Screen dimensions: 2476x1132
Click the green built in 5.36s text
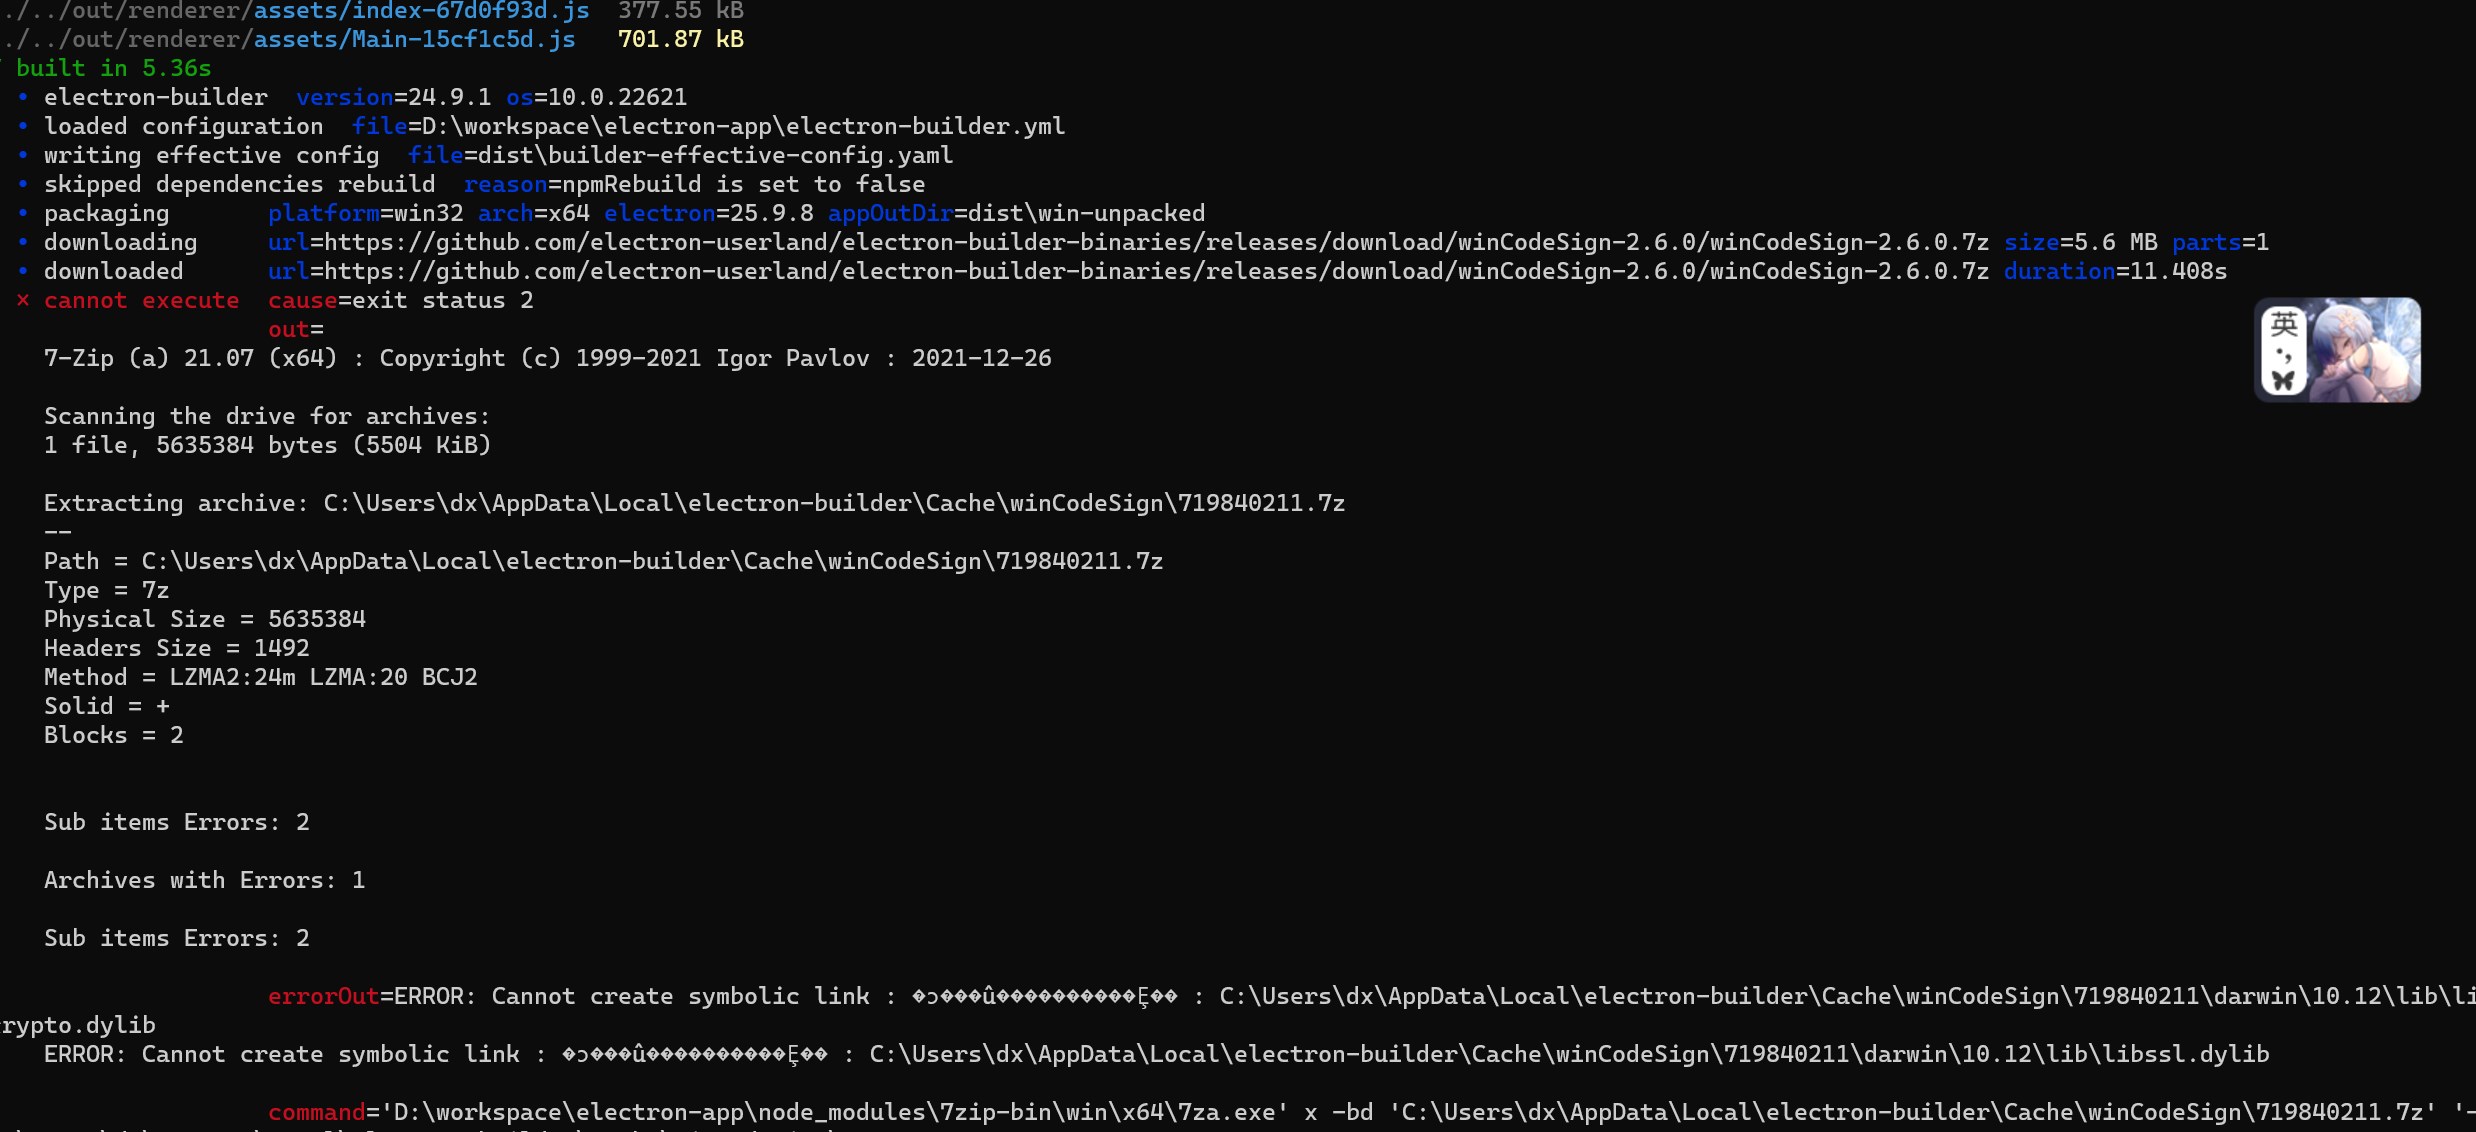pos(114,68)
